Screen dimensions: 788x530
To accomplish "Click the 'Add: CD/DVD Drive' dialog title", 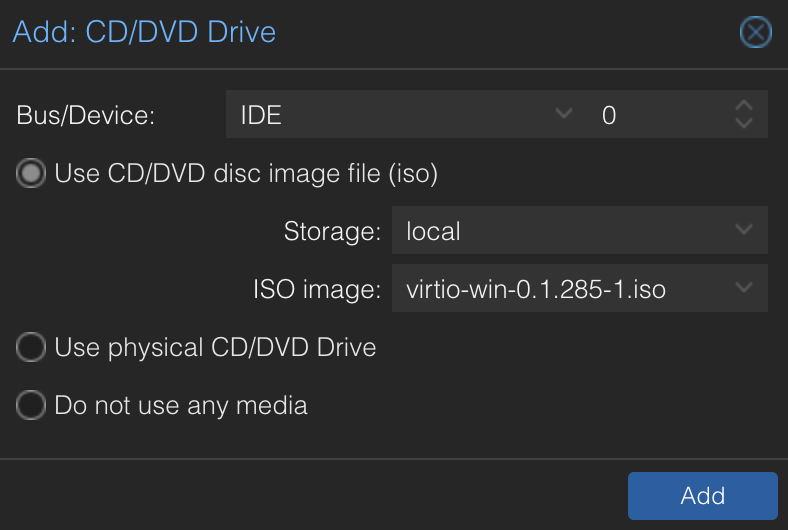I will point(144,33).
